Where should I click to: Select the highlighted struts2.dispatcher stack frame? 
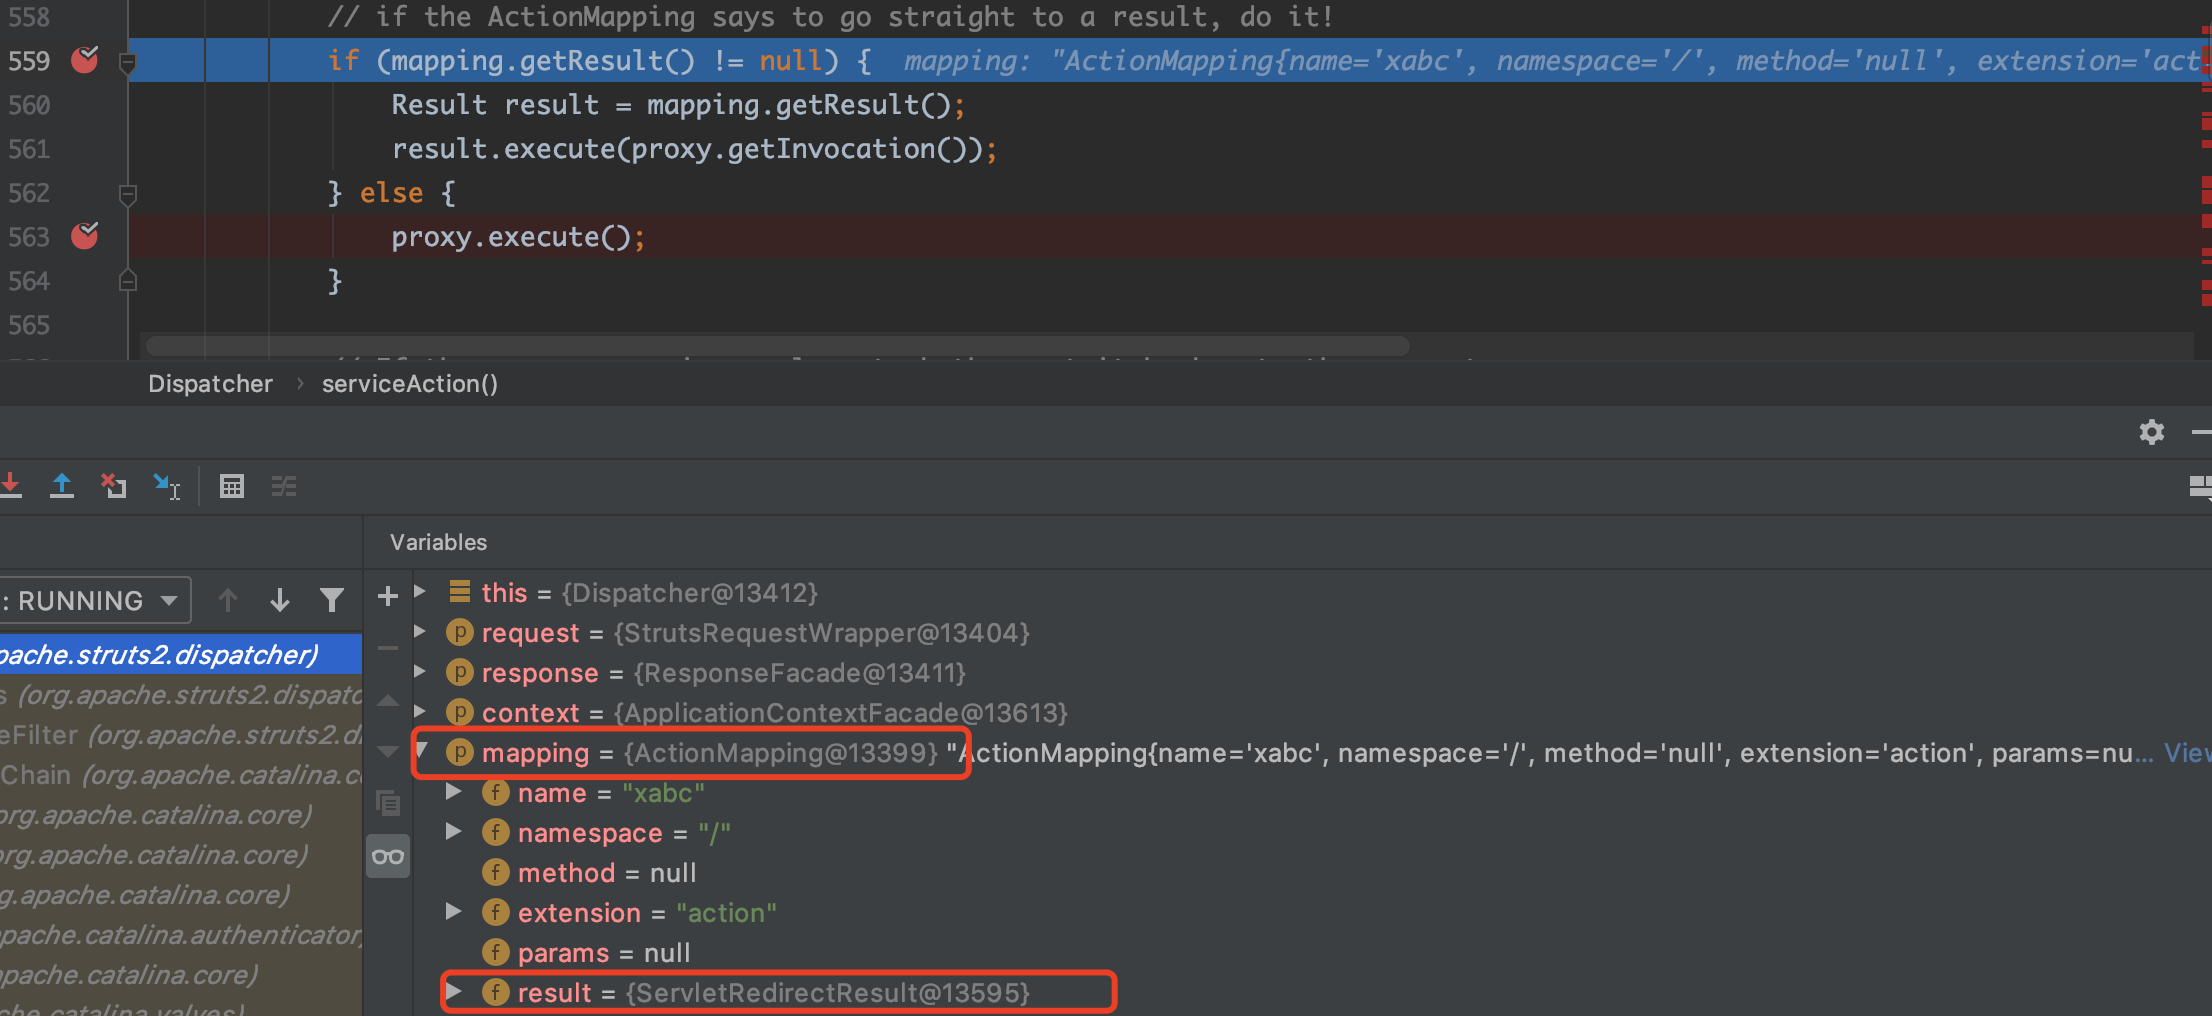(181, 654)
